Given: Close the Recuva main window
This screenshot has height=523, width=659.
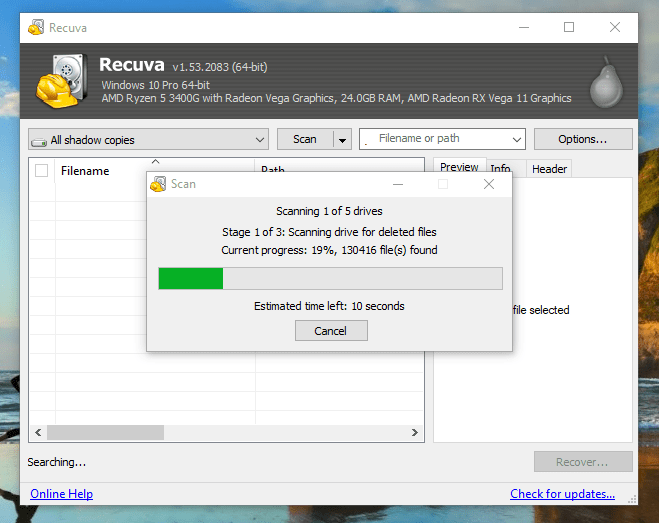Looking at the screenshot, I should pyautogui.click(x=615, y=27).
